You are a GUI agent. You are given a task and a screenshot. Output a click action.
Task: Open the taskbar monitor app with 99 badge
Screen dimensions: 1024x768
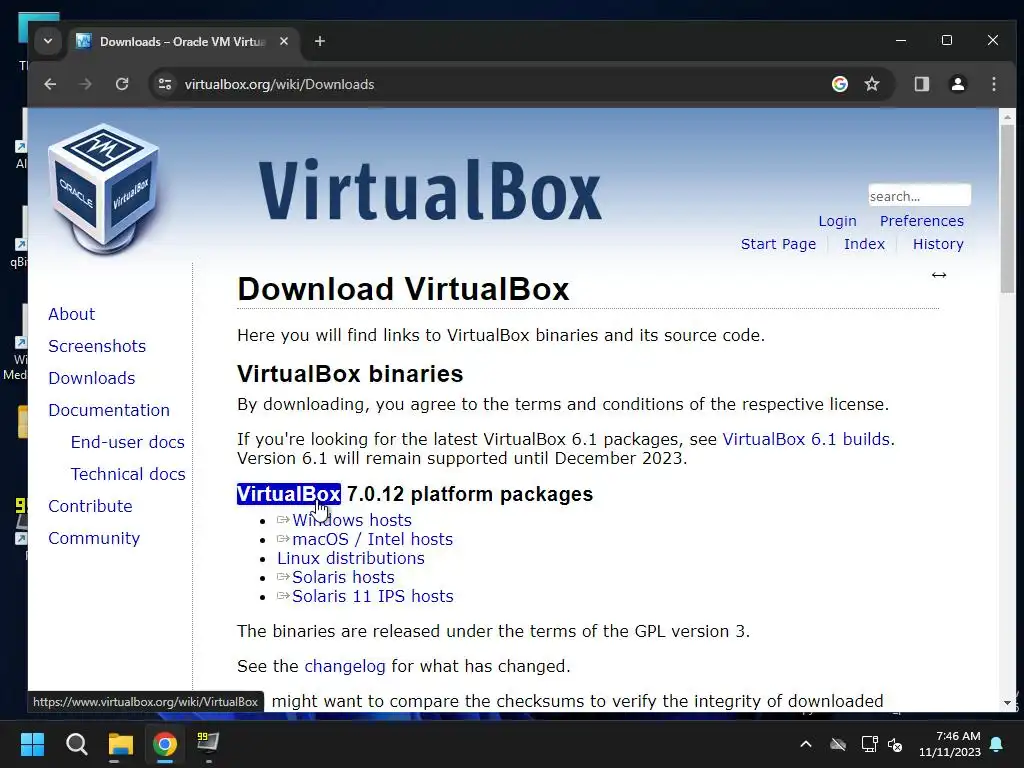208,744
